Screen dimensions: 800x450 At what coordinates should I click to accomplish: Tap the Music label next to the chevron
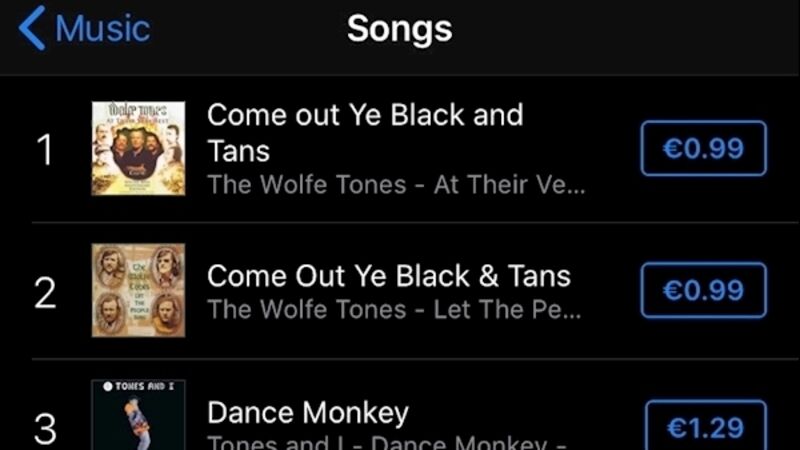pos(103,29)
